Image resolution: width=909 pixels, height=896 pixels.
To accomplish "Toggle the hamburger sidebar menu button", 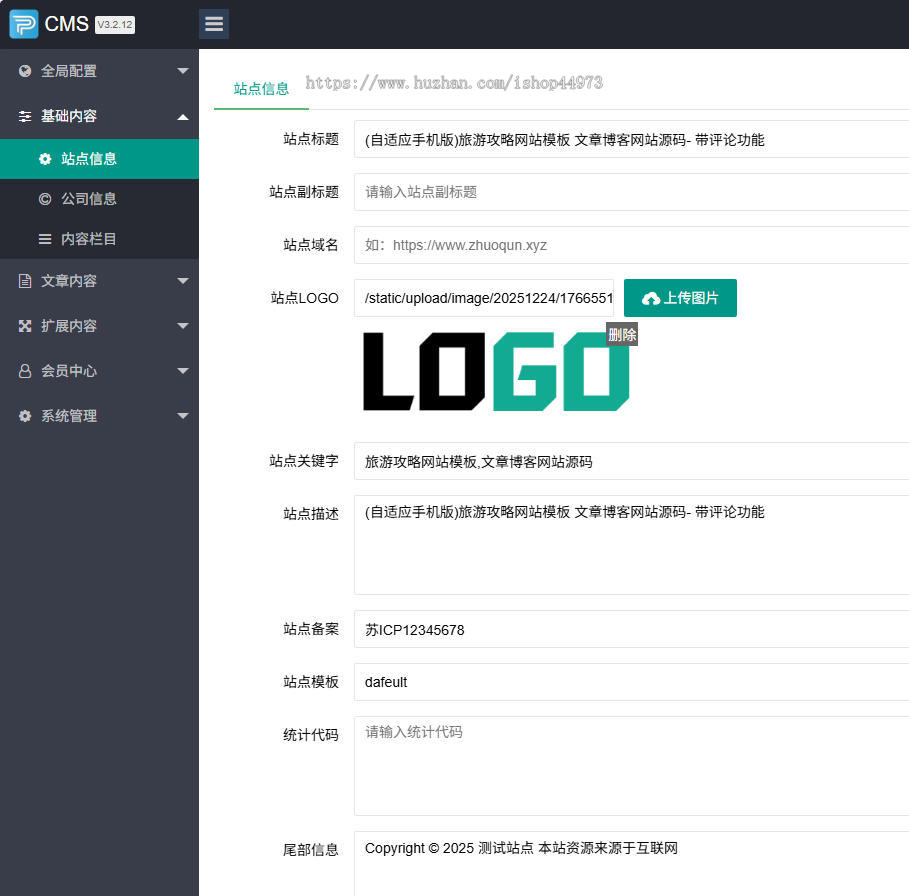I will pos(214,24).
